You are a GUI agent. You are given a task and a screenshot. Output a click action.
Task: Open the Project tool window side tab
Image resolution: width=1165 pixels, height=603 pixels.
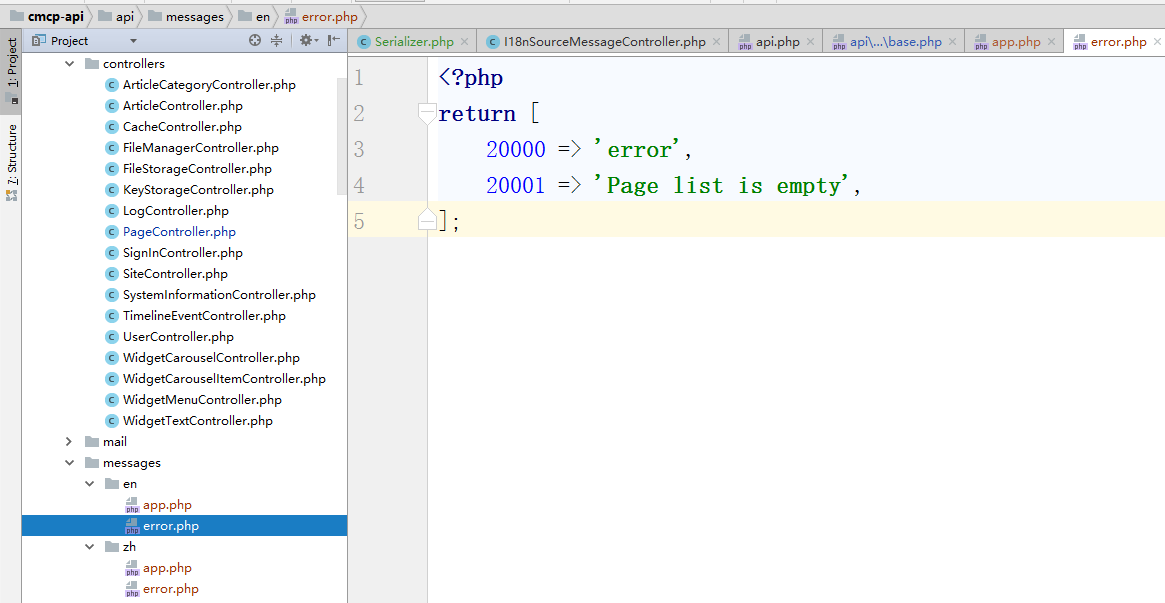[x=12, y=67]
